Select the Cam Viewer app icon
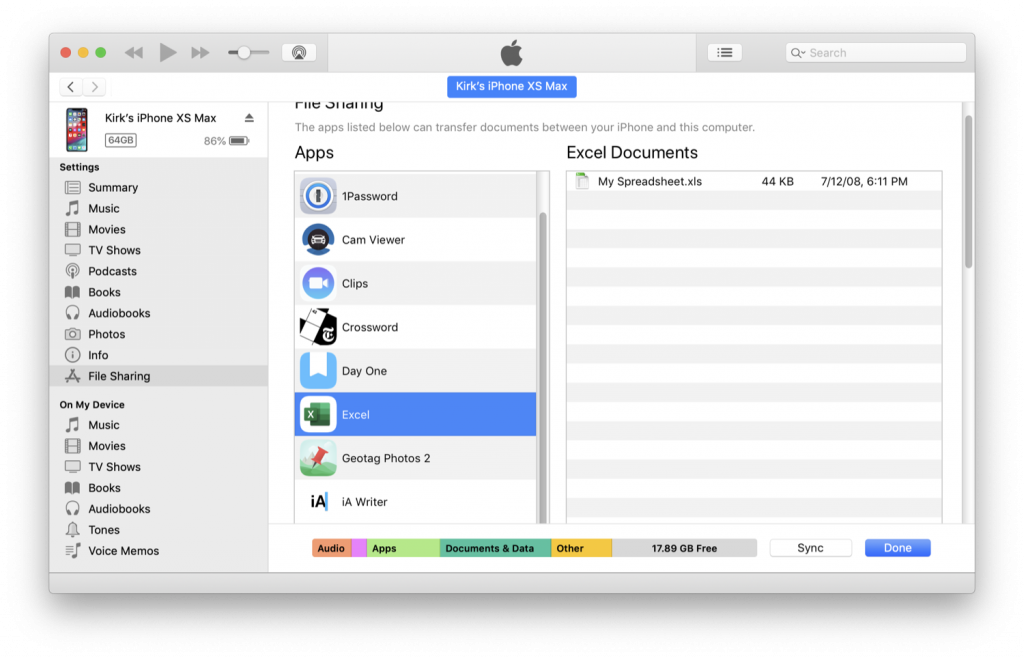This screenshot has height=658, width=1024. point(317,239)
